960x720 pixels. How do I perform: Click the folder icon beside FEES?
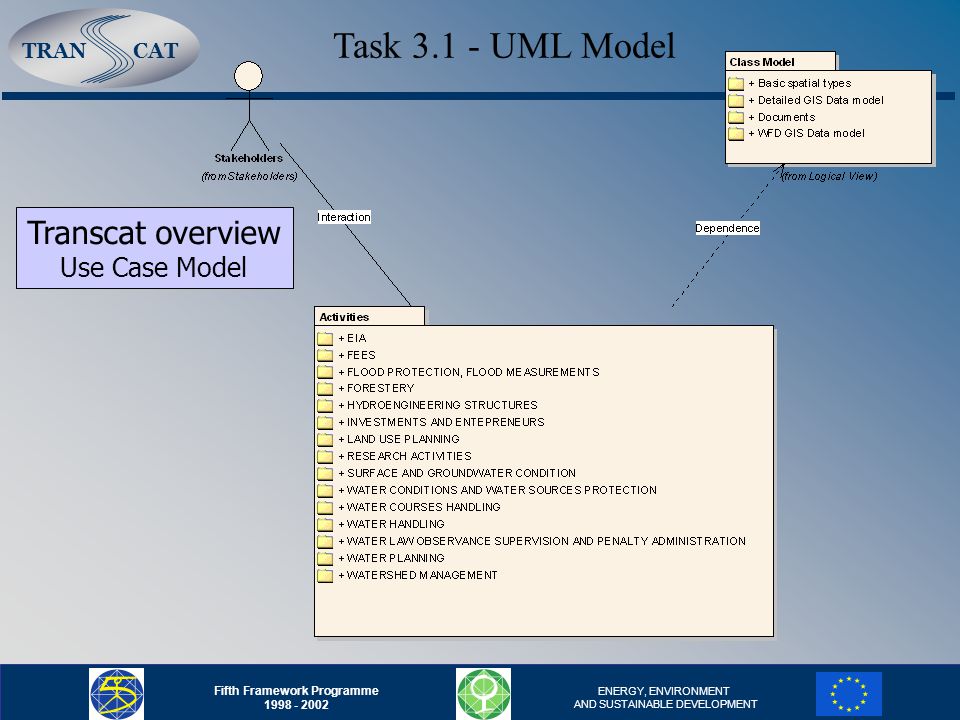click(x=325, y=355)
